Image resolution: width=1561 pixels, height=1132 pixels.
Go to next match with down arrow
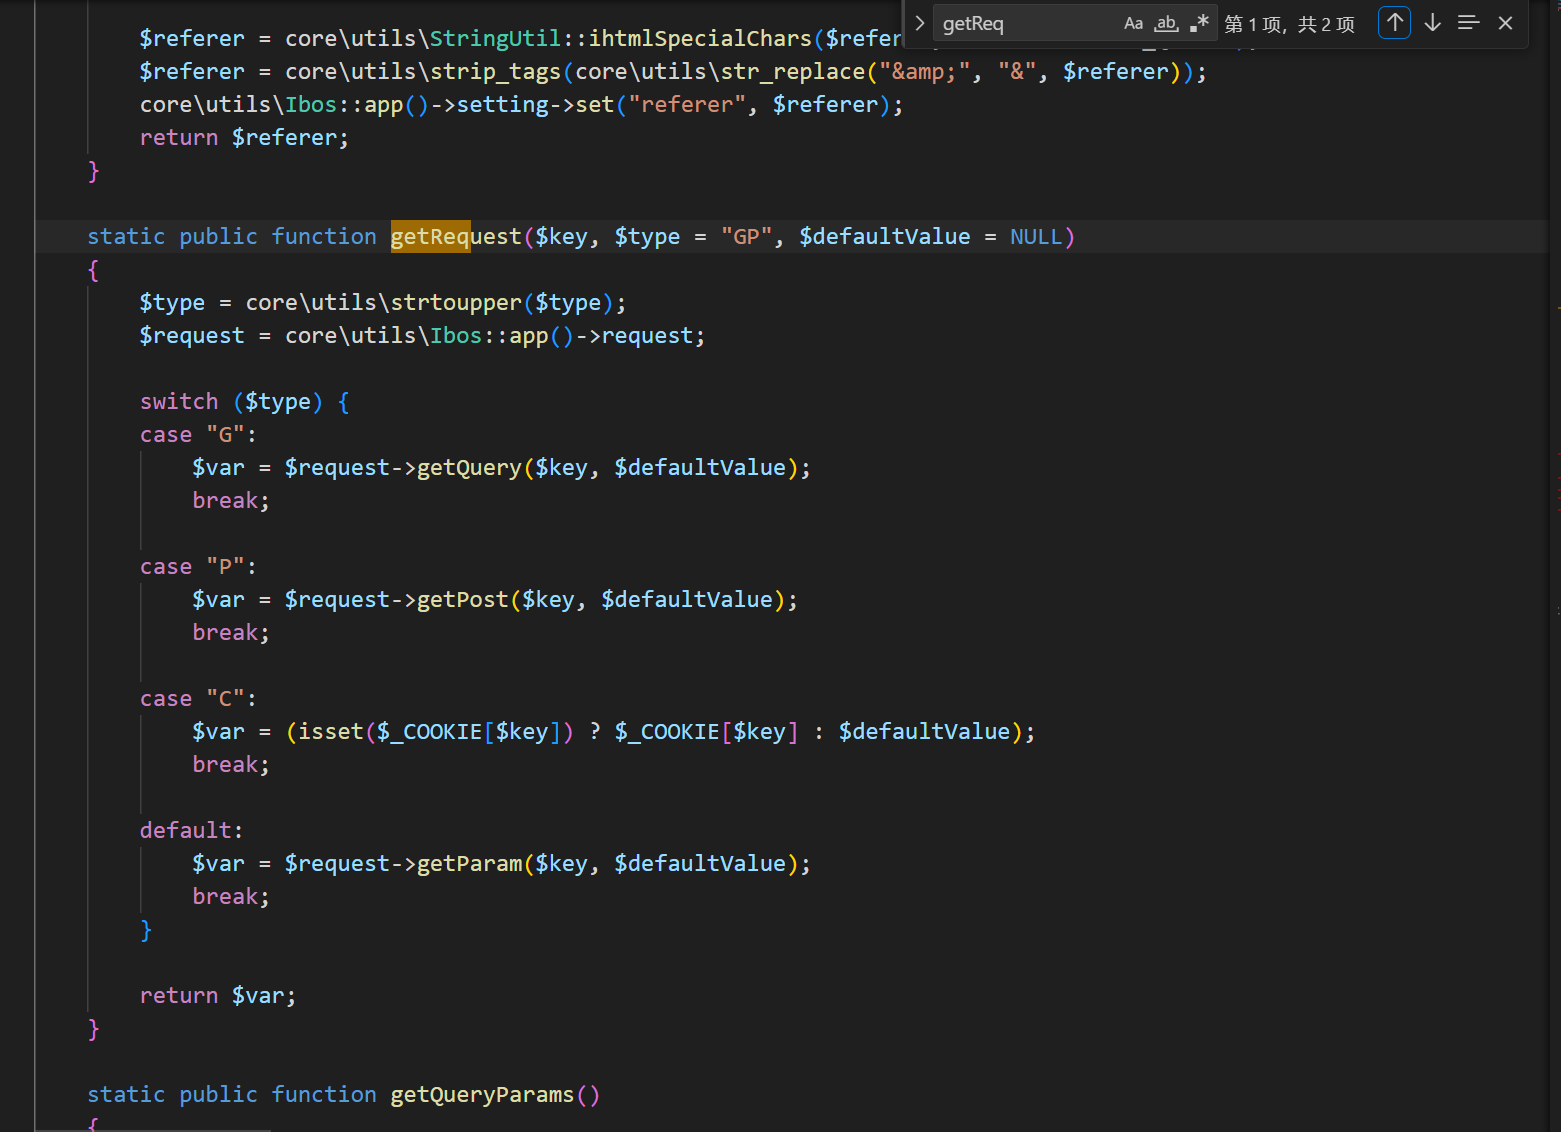pyautogui.click(x=1432, y=22)
